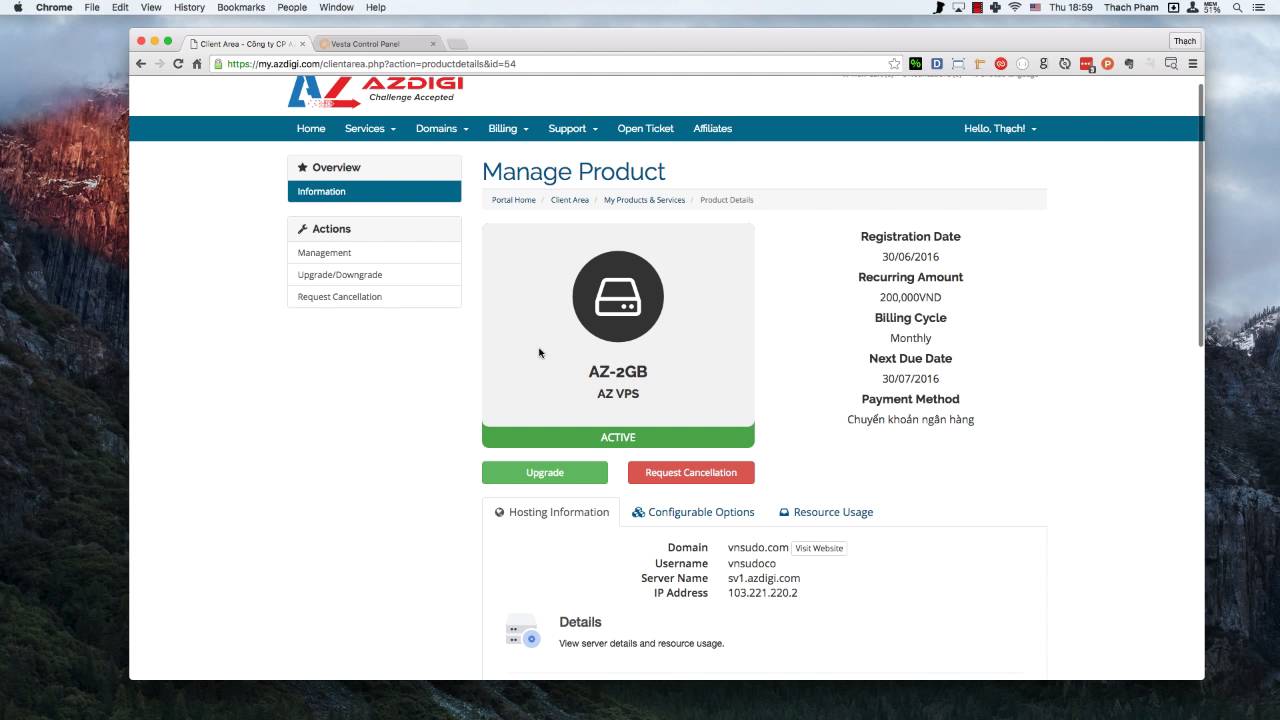Click the red Request Cancellation button
The image size is (1280, 720).
coord(691,472)
